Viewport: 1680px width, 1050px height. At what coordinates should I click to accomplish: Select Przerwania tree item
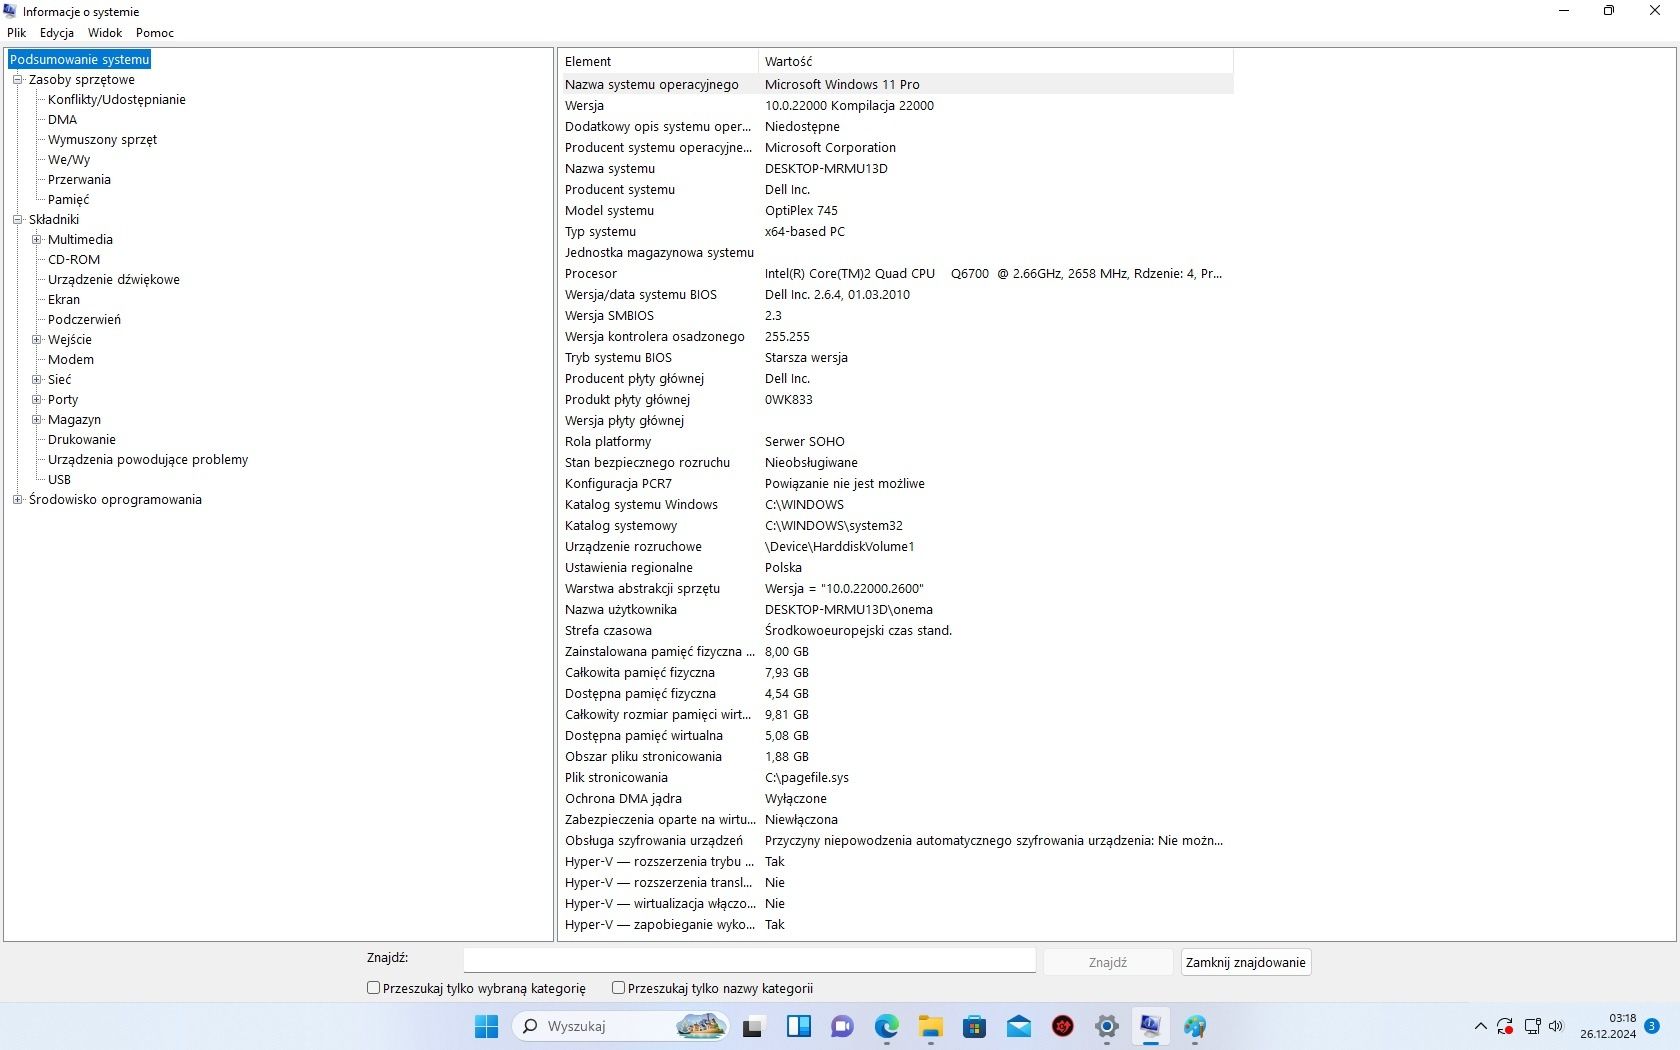tap(79, 179)
